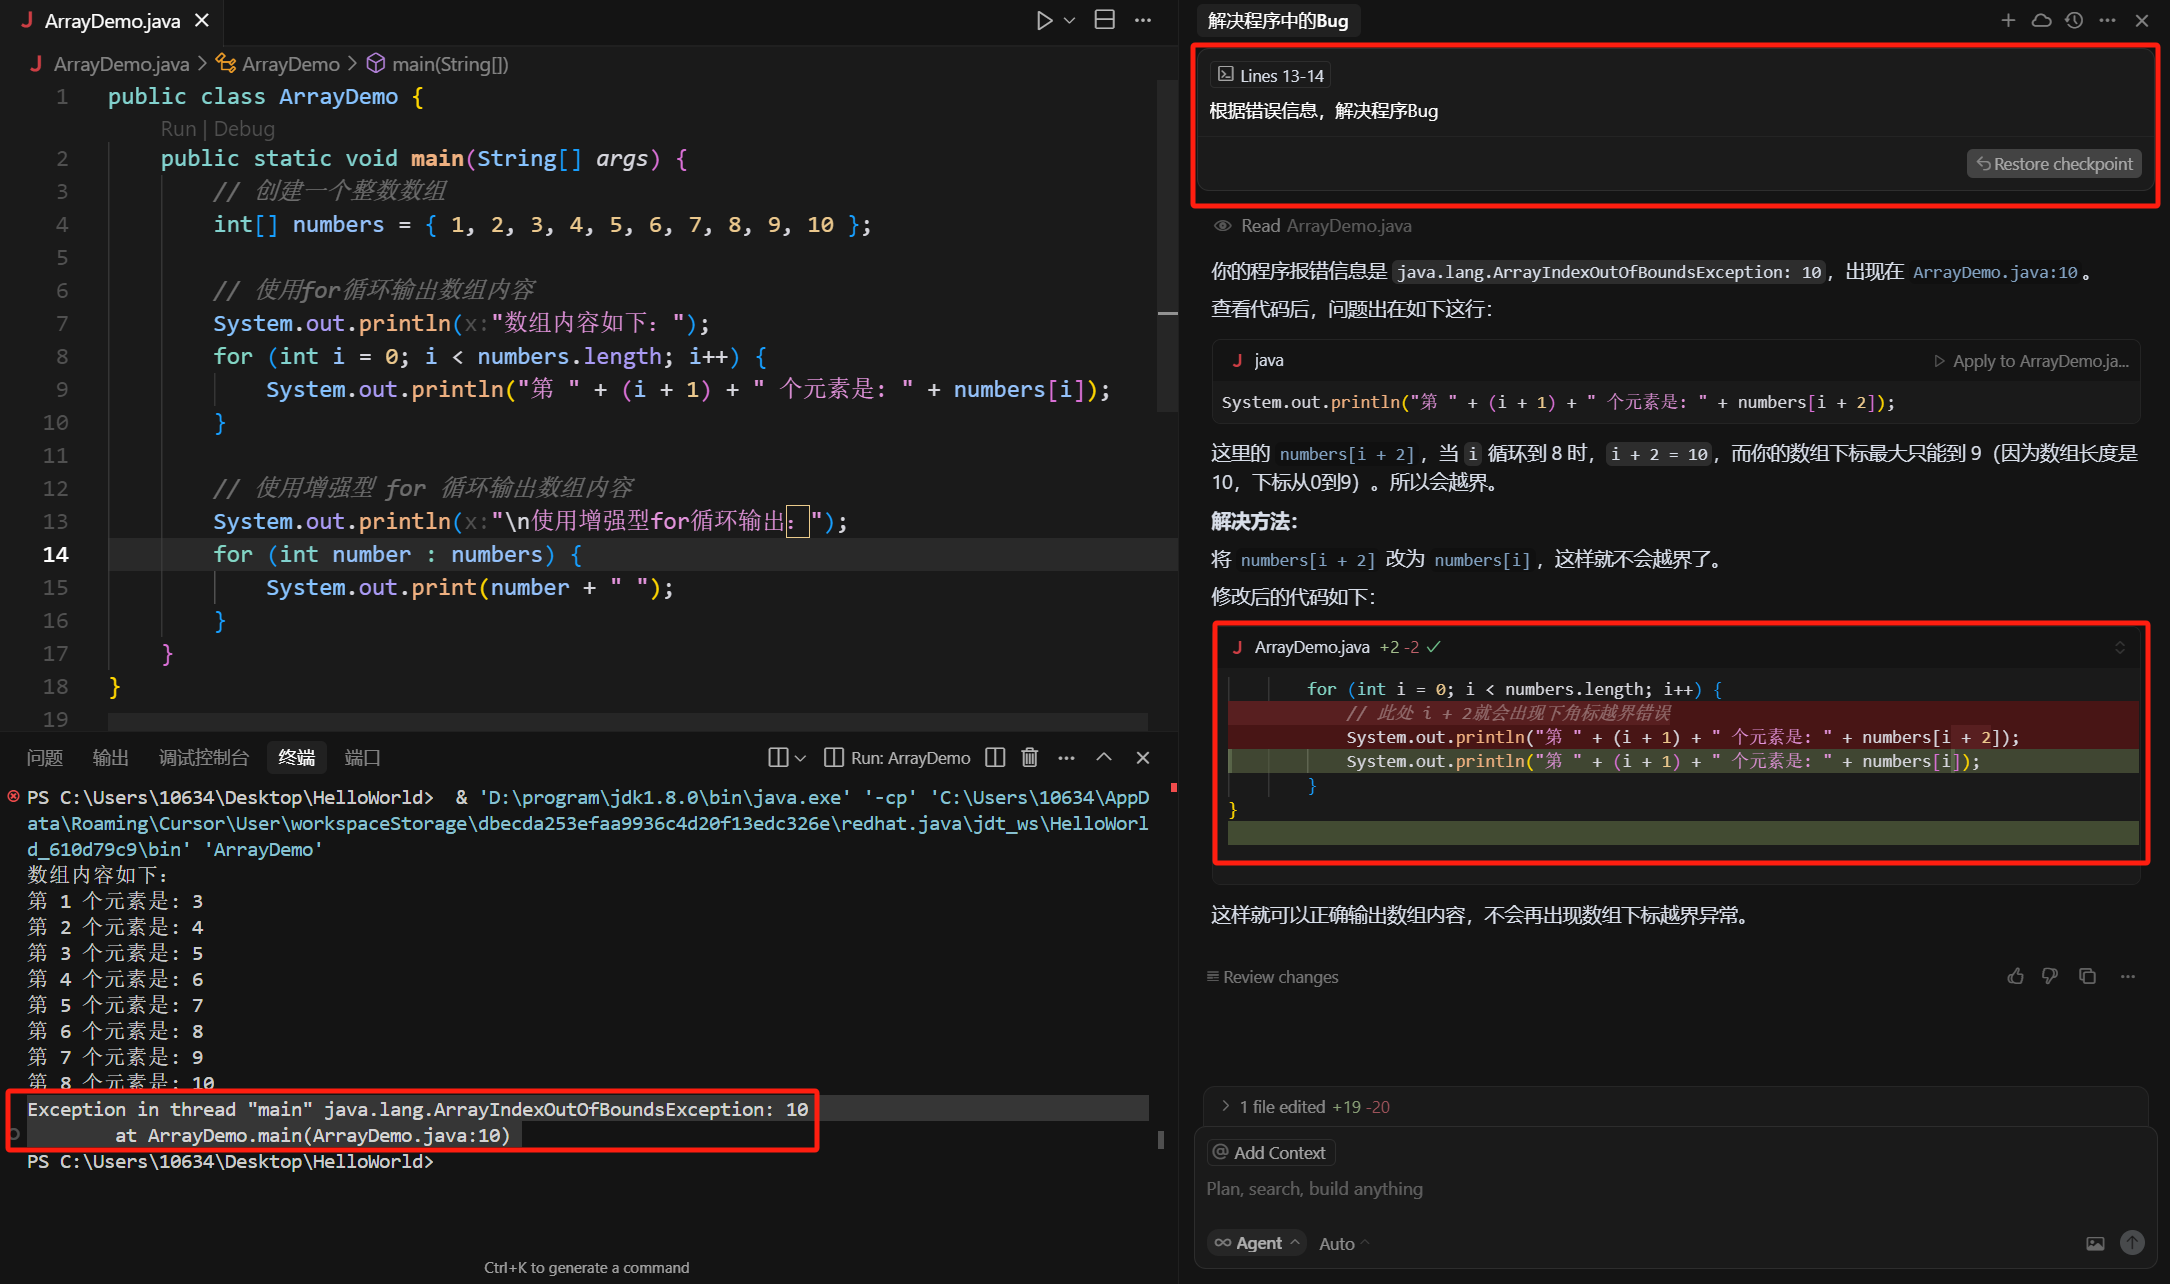Maximize the terminal panel with the chevron-up

coord(1104,758)
